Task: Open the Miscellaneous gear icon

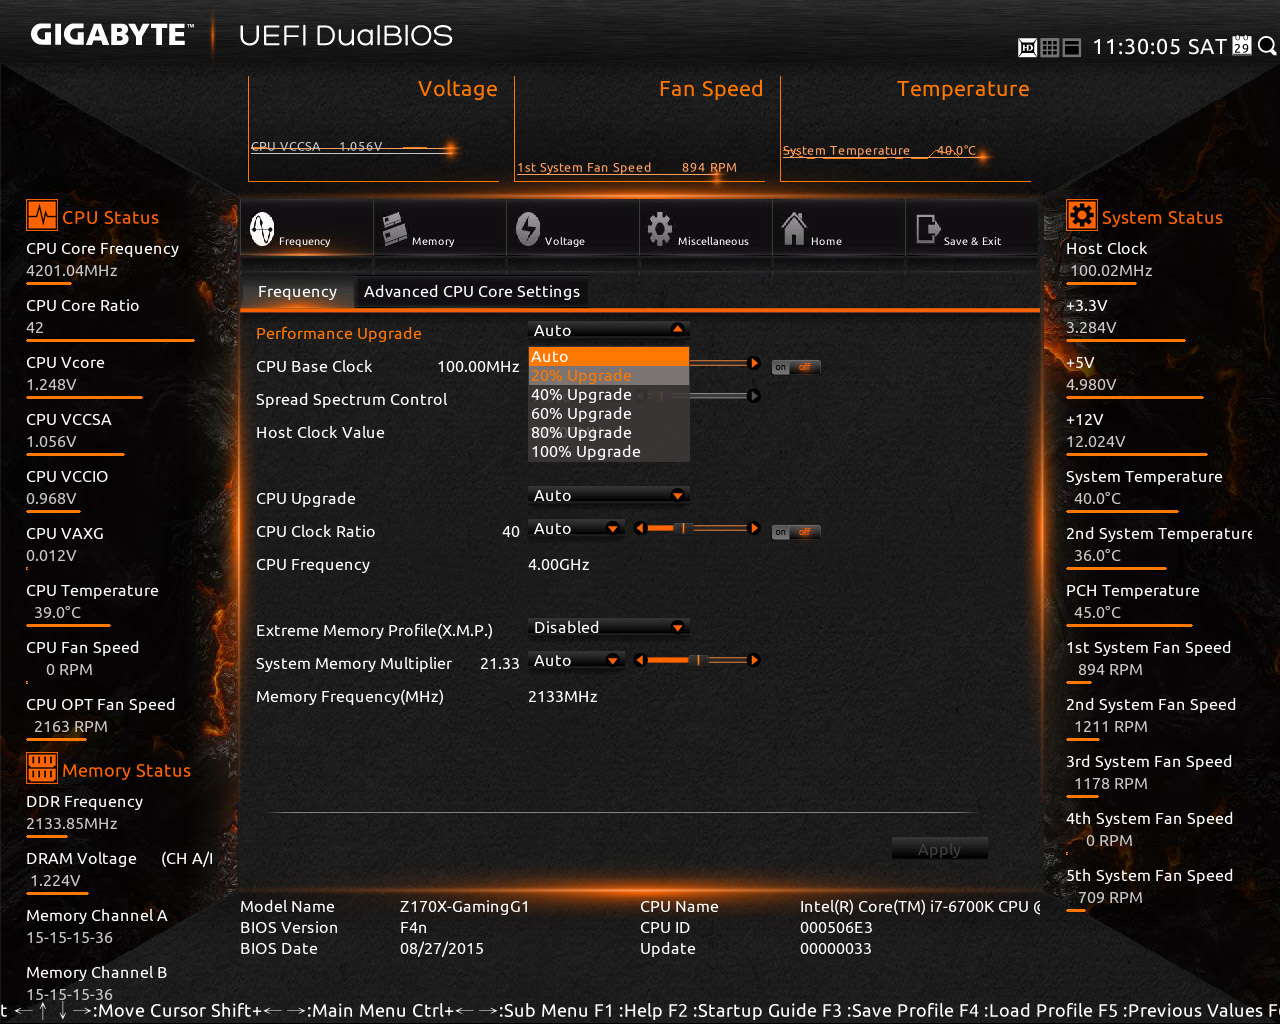Action: pos(660,229)
